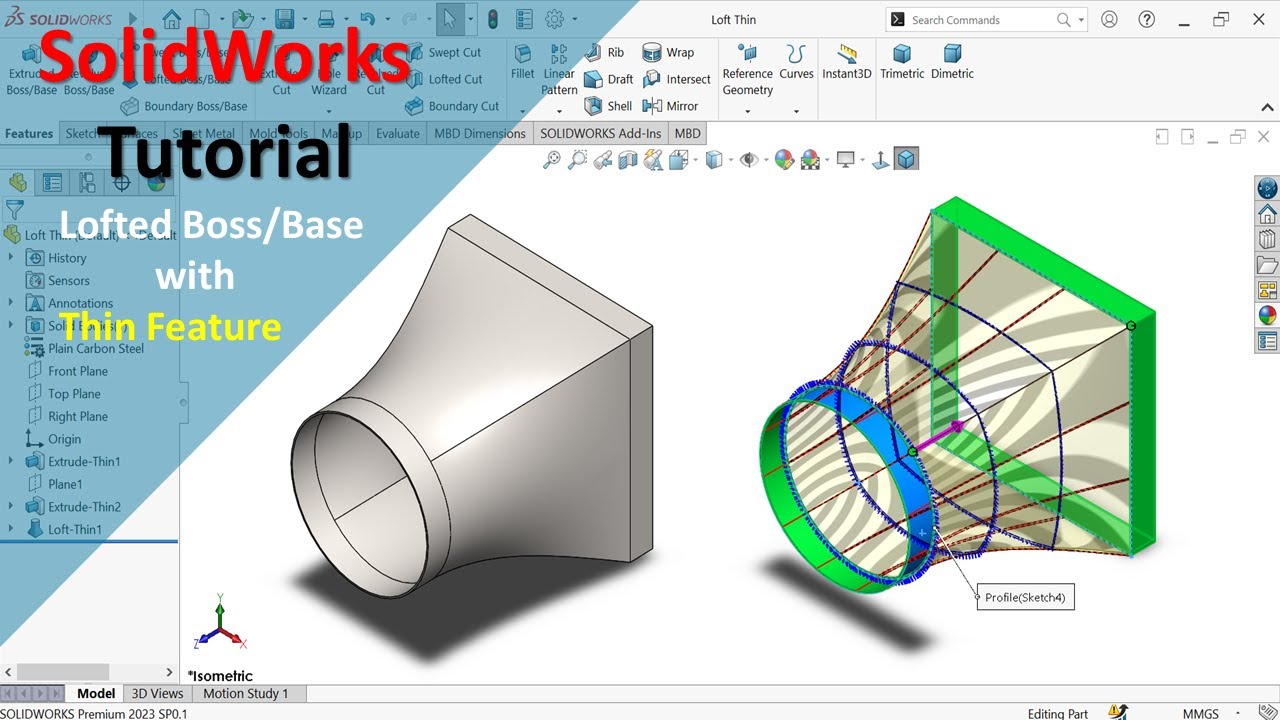Image resolution: width=1280 pixels, height=720 pixels.
Task: Collapse the CommandManager ribbon chevron
Action: click(1267, 107)
